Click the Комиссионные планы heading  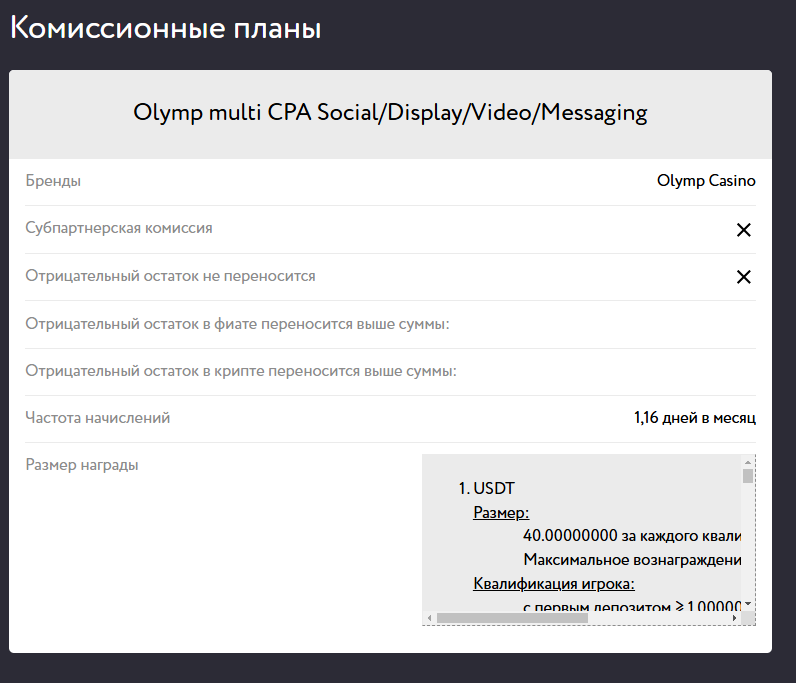coord(165,27)
